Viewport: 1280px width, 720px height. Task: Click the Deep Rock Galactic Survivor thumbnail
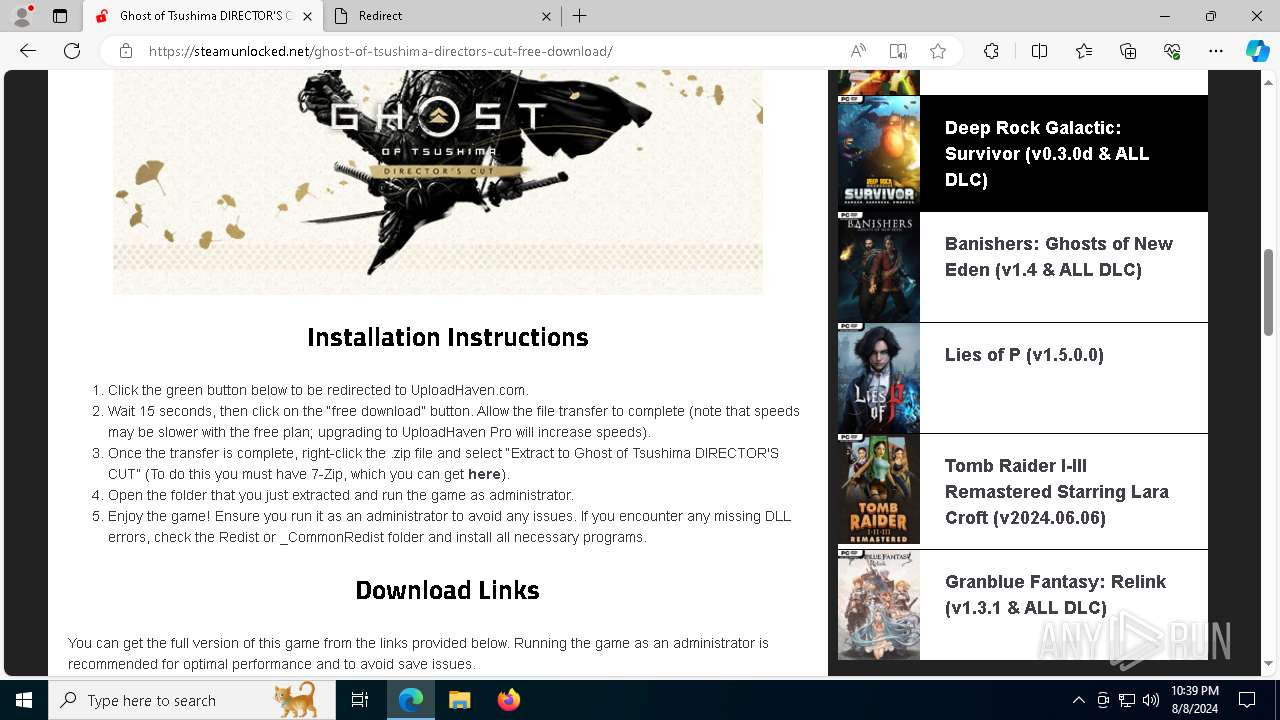(878, 153)
